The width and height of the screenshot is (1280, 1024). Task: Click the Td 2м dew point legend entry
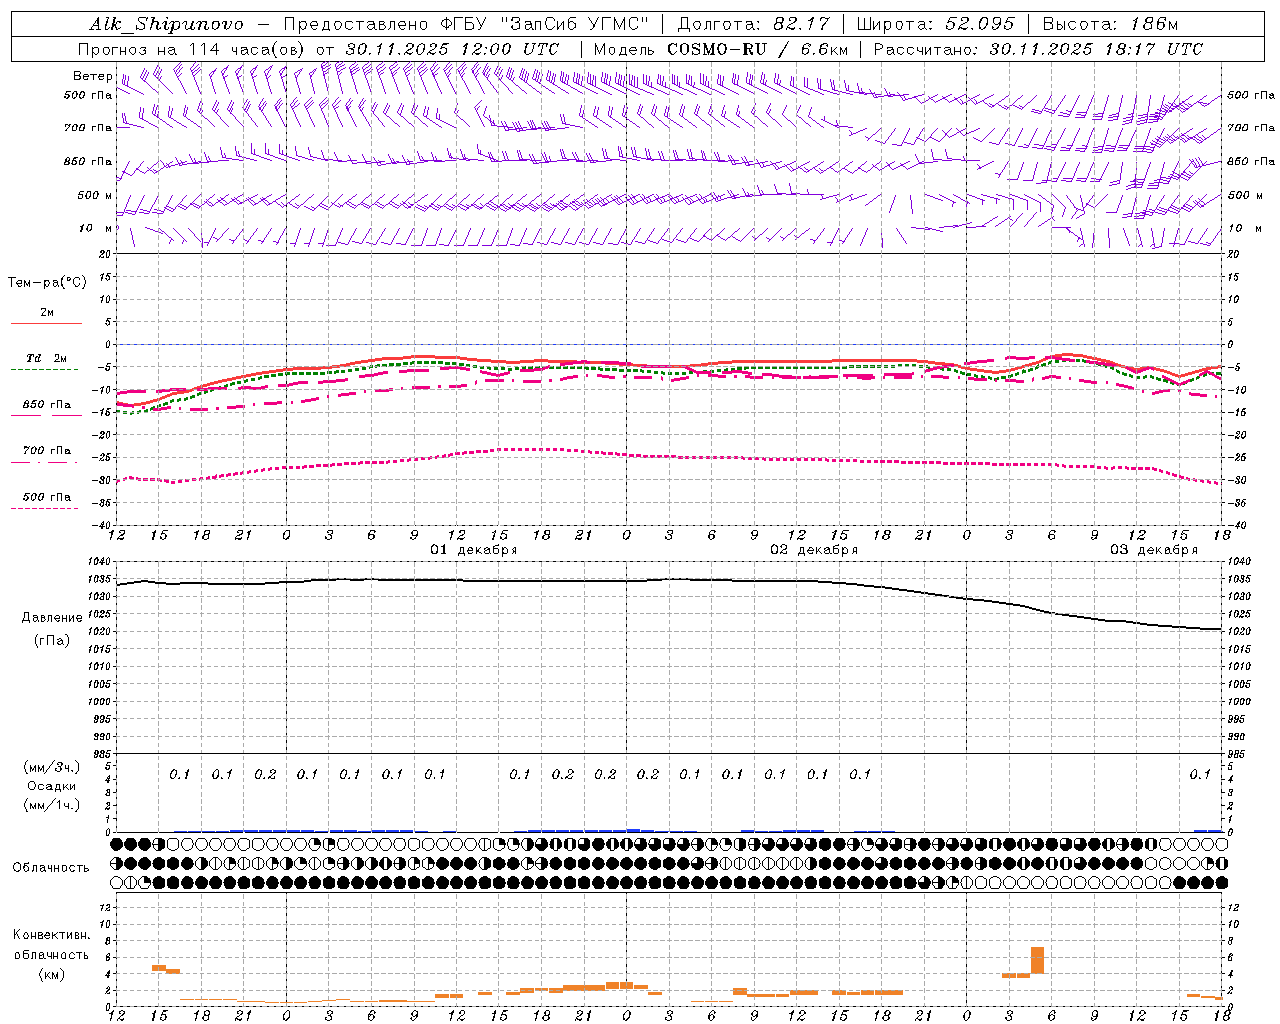click(x=46, y=358)
